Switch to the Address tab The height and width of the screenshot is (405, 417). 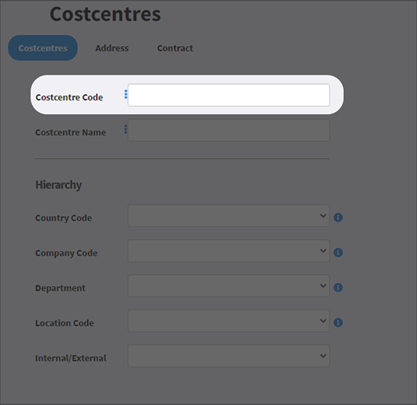pos(112,48)
